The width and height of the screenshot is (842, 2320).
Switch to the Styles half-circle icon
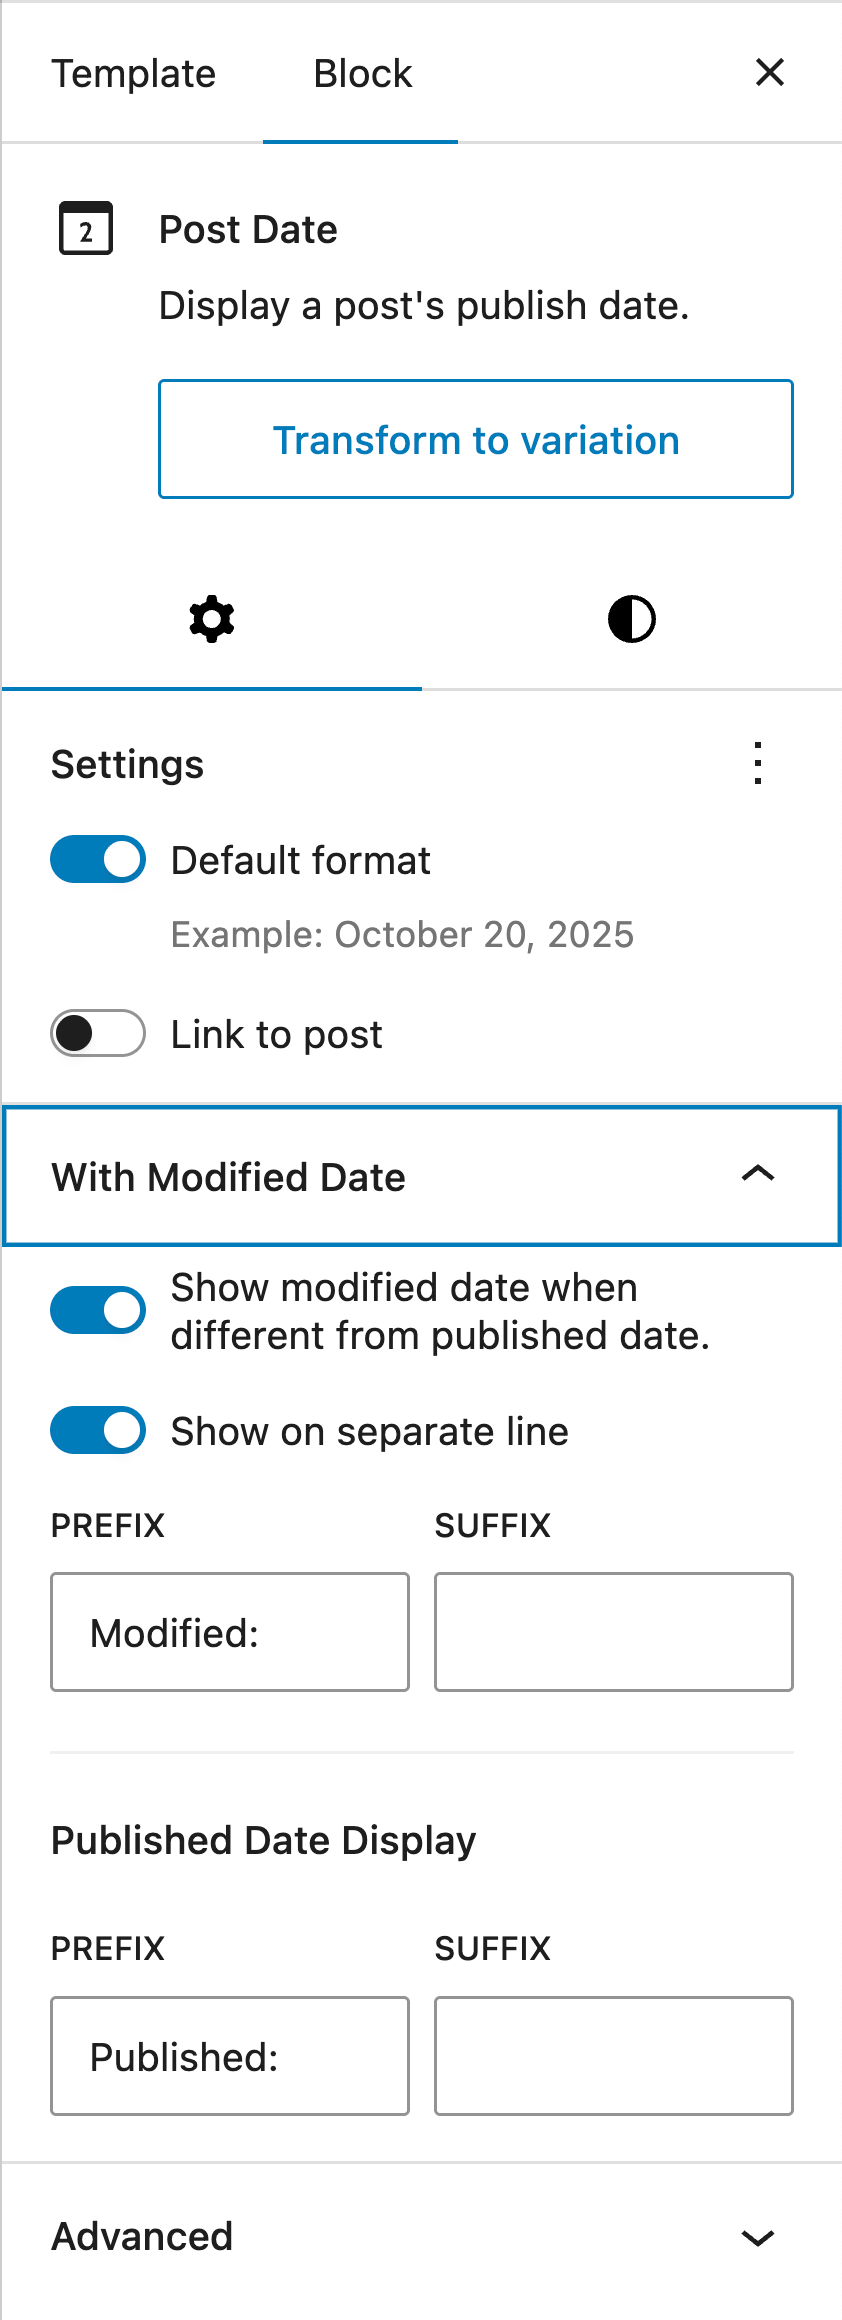click(631, 618)
